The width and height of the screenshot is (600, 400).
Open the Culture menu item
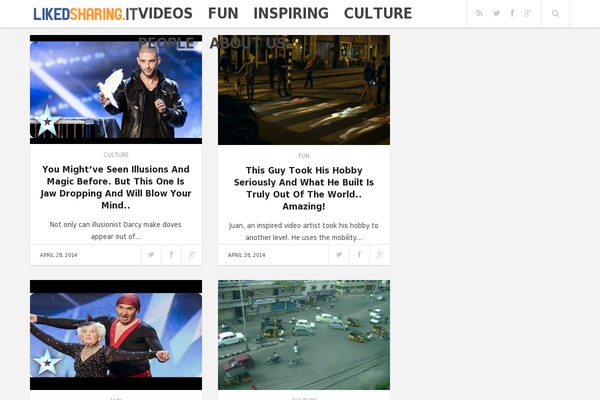pos(378,13)
